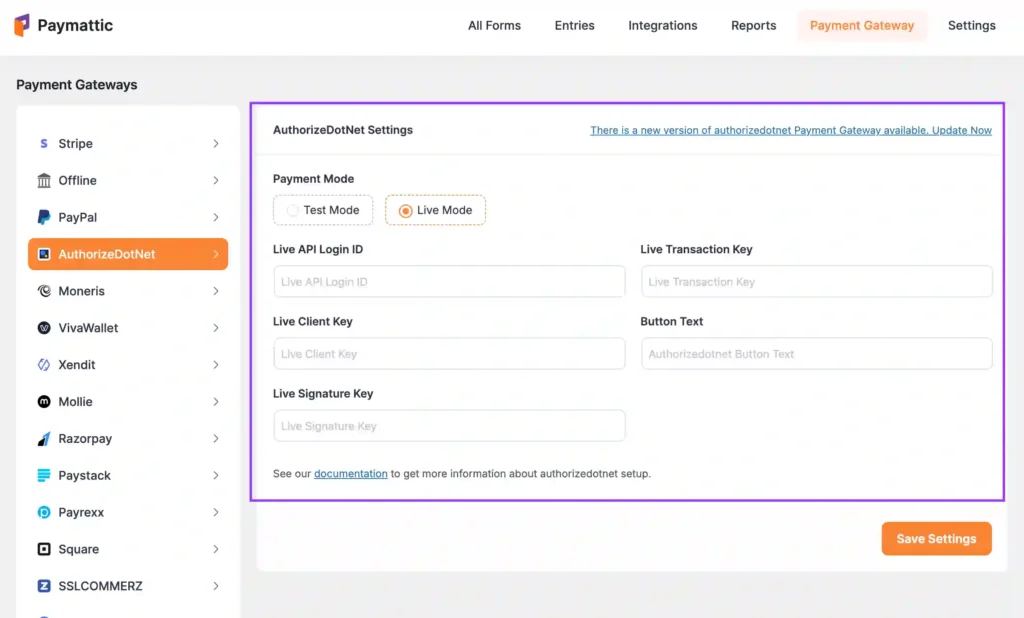The width and height of the screenshot is (1024, 618).
Task: Click the Mollie logo icon
Action: pos(44,402)
